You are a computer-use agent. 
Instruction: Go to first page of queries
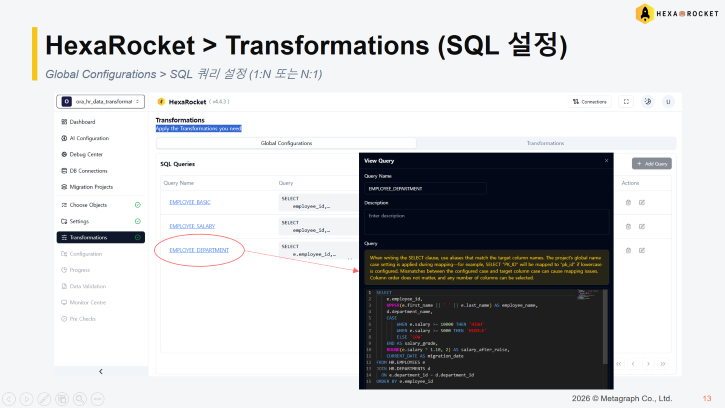pyautogui.click(x=619, y=364)
